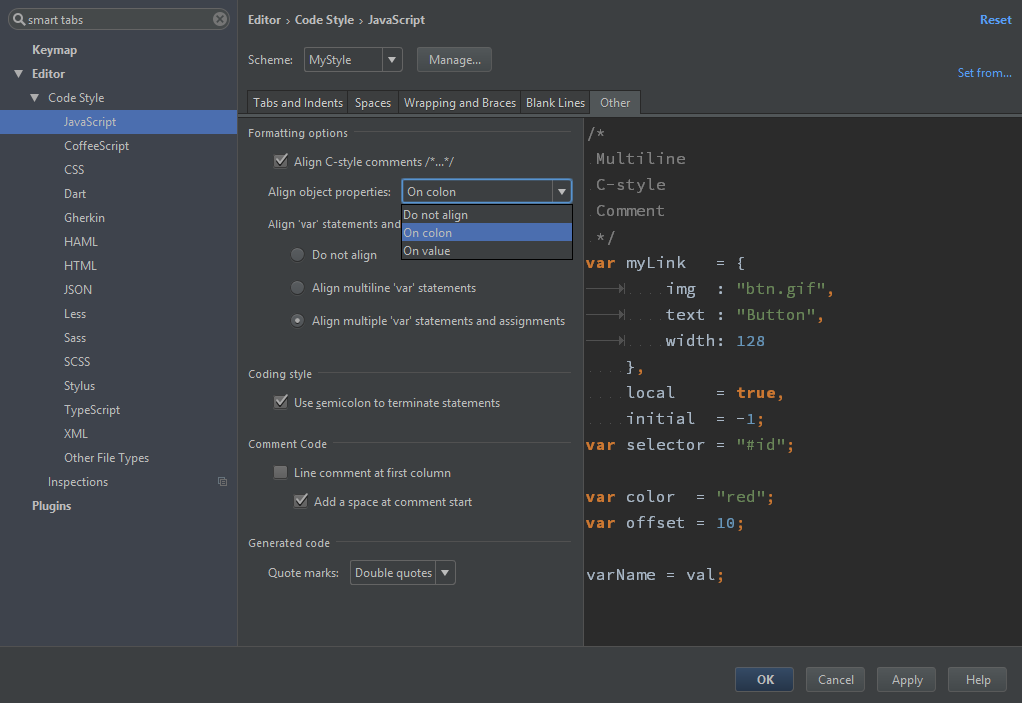Enable Line comment at first column
The height and width of the screenshot is (703, 1022).
point(281,472)
